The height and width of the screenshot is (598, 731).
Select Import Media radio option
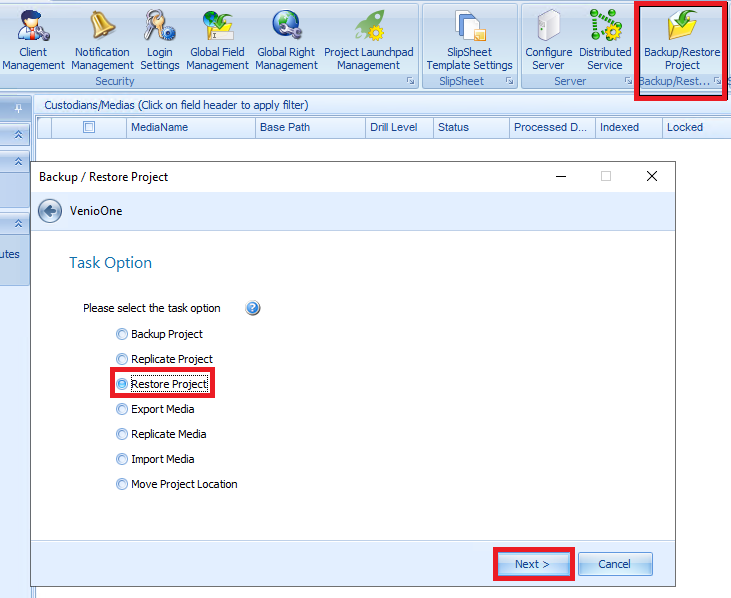155,459
